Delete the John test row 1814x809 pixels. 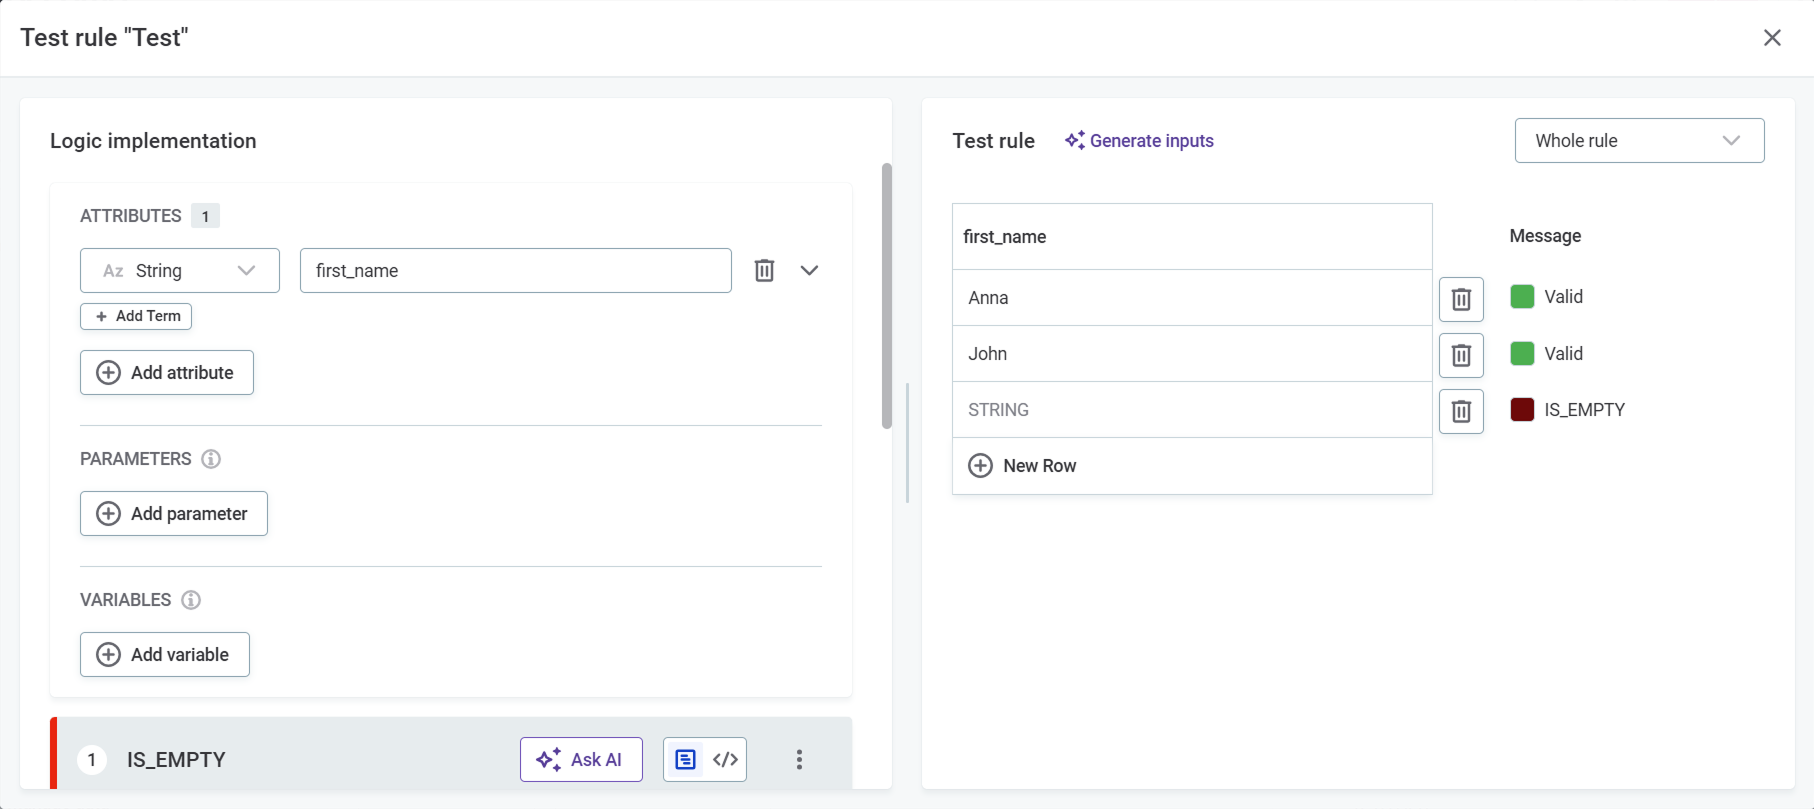(x=1460, y=355)
